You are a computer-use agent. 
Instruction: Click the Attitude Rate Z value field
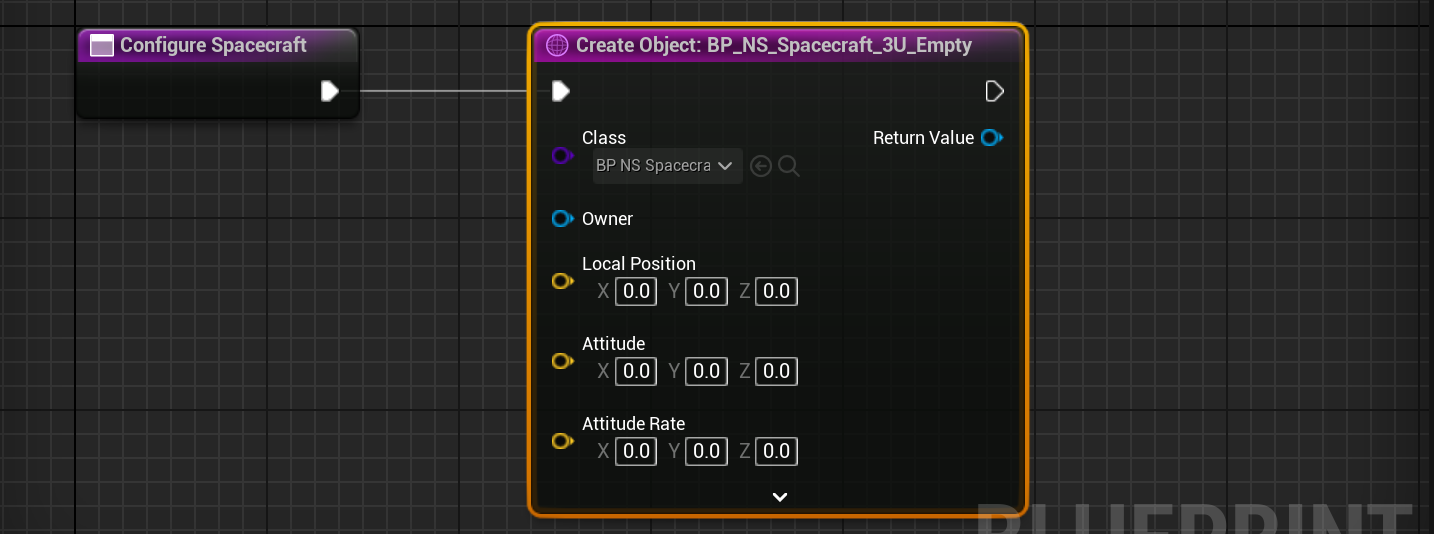click(x=776, y=451)
